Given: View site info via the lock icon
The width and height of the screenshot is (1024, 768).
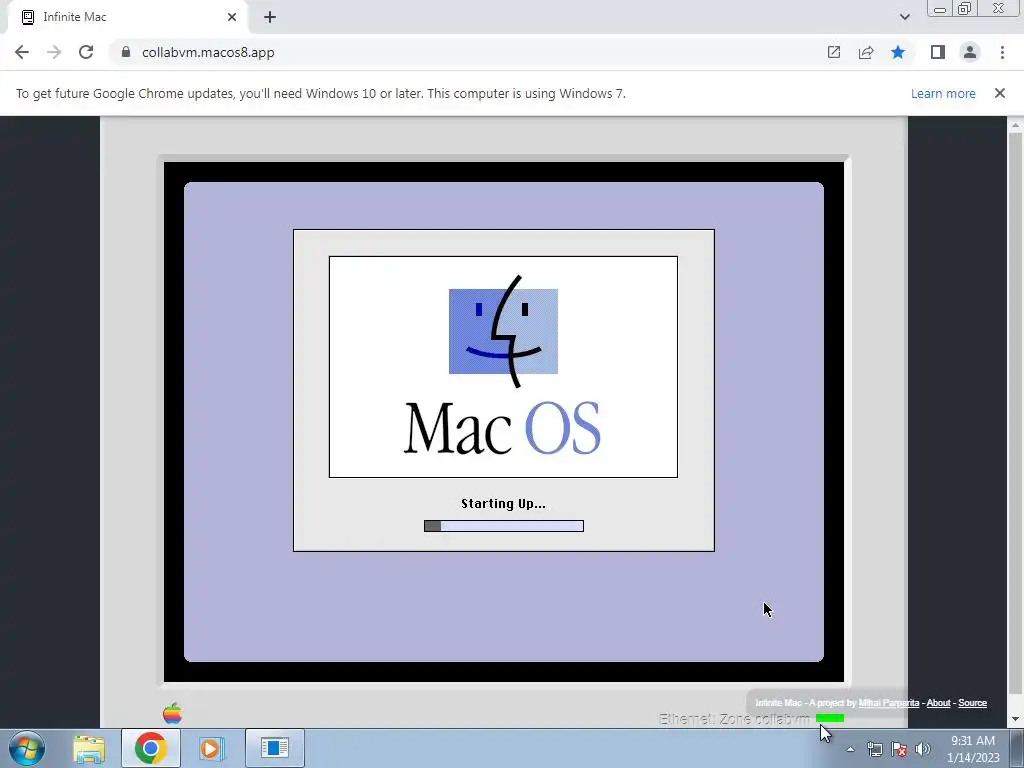Looking at the screenshot, I should pyautogui.click(x=126, y=52).
